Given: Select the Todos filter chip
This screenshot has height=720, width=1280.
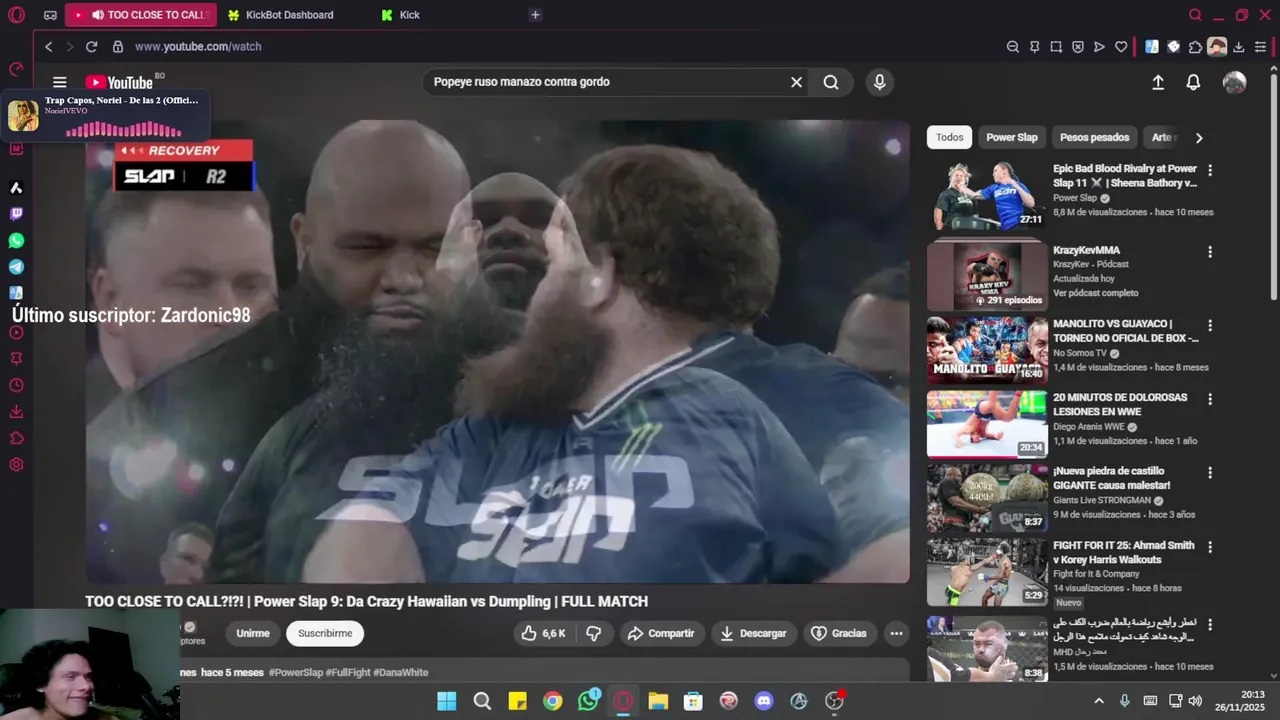Looking at the screenshot, I should point(949,138).
